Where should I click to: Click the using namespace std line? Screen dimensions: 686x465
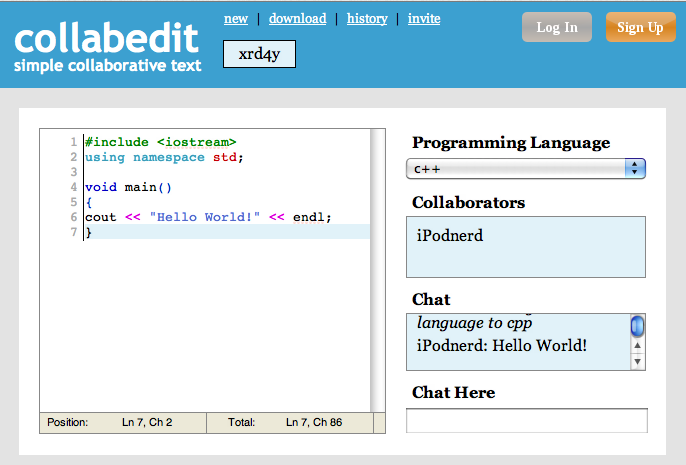coord(164,157)
